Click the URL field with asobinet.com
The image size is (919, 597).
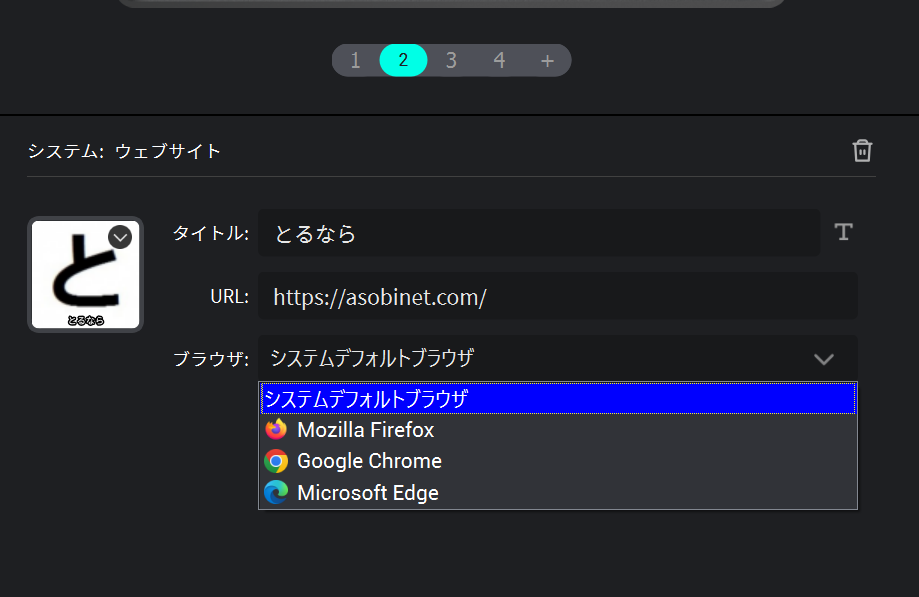[557, 297]
